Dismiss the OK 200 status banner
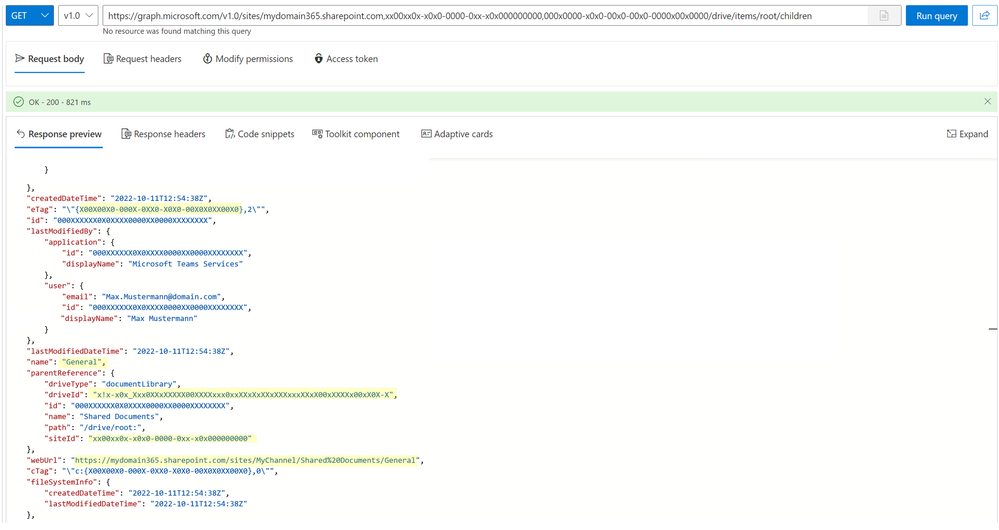 (x=988, y=102)
